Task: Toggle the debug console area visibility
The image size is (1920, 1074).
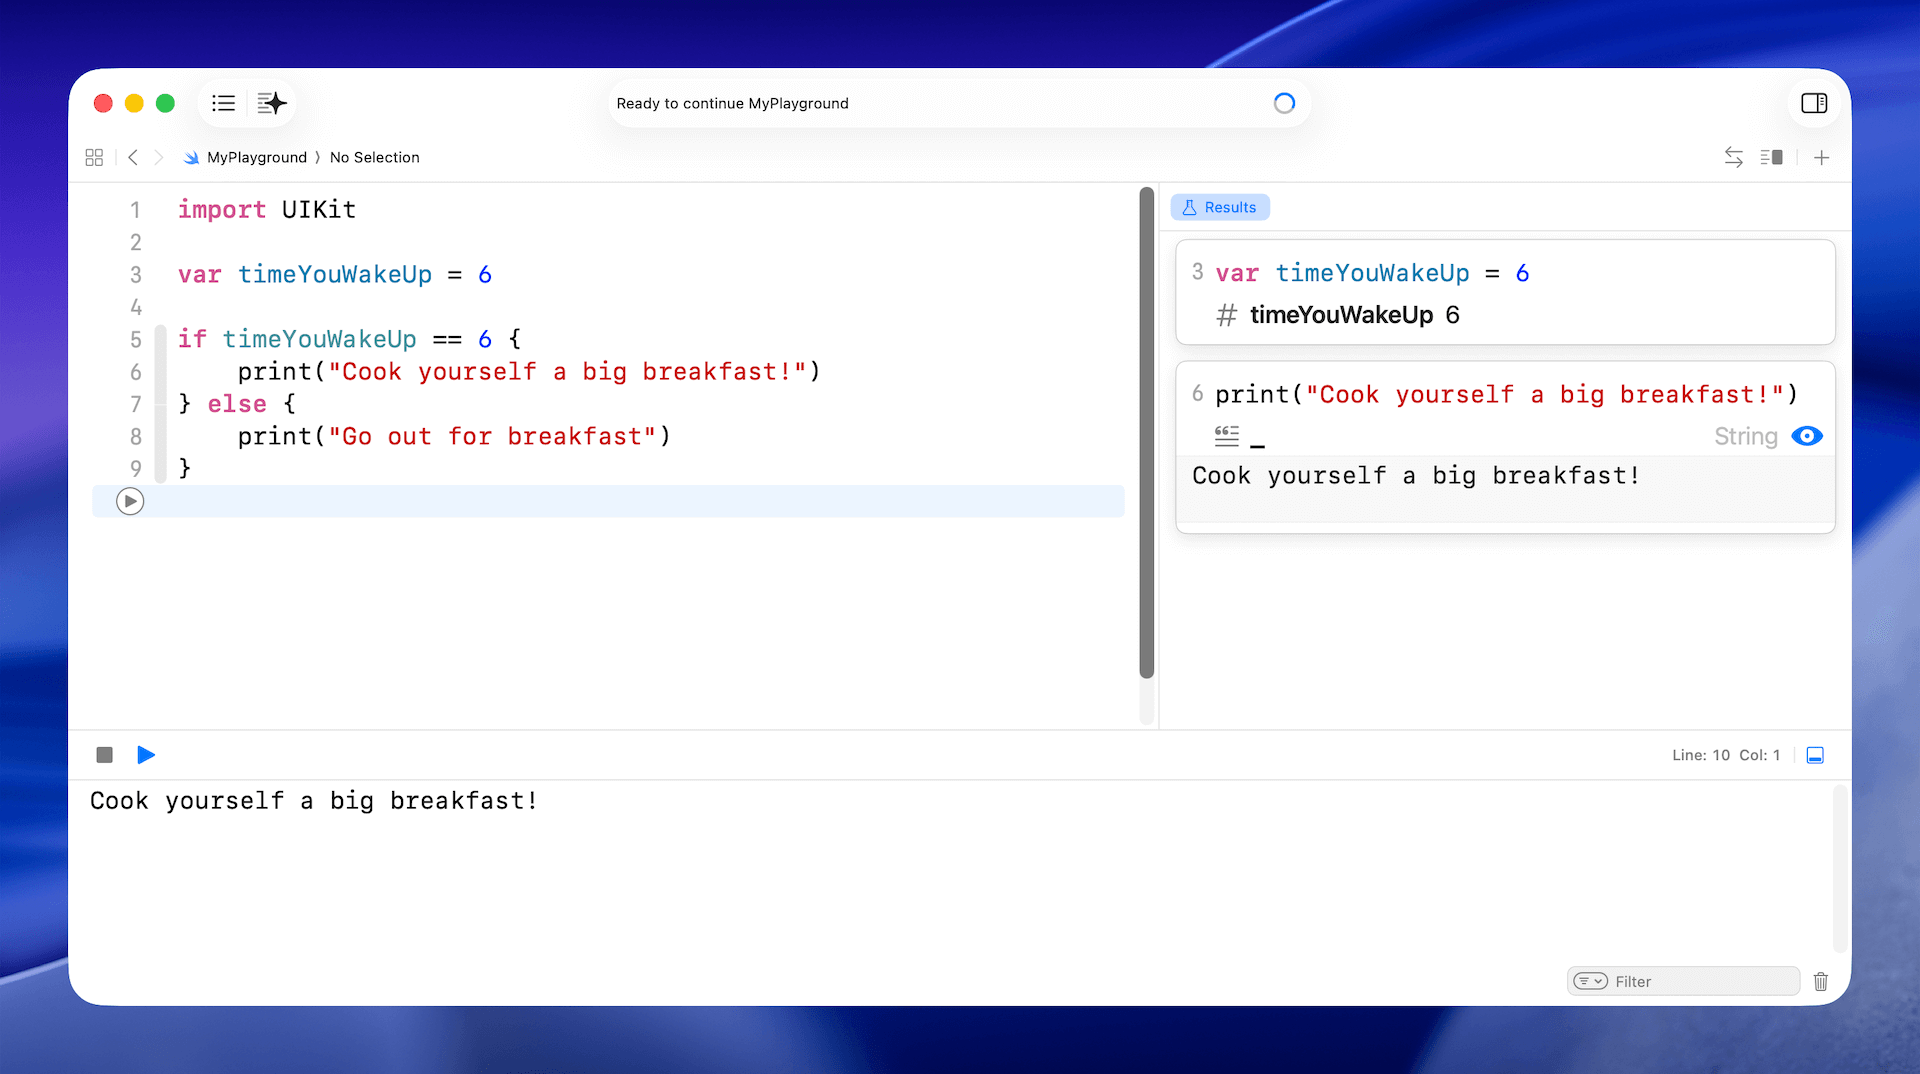Action: 1815,755
